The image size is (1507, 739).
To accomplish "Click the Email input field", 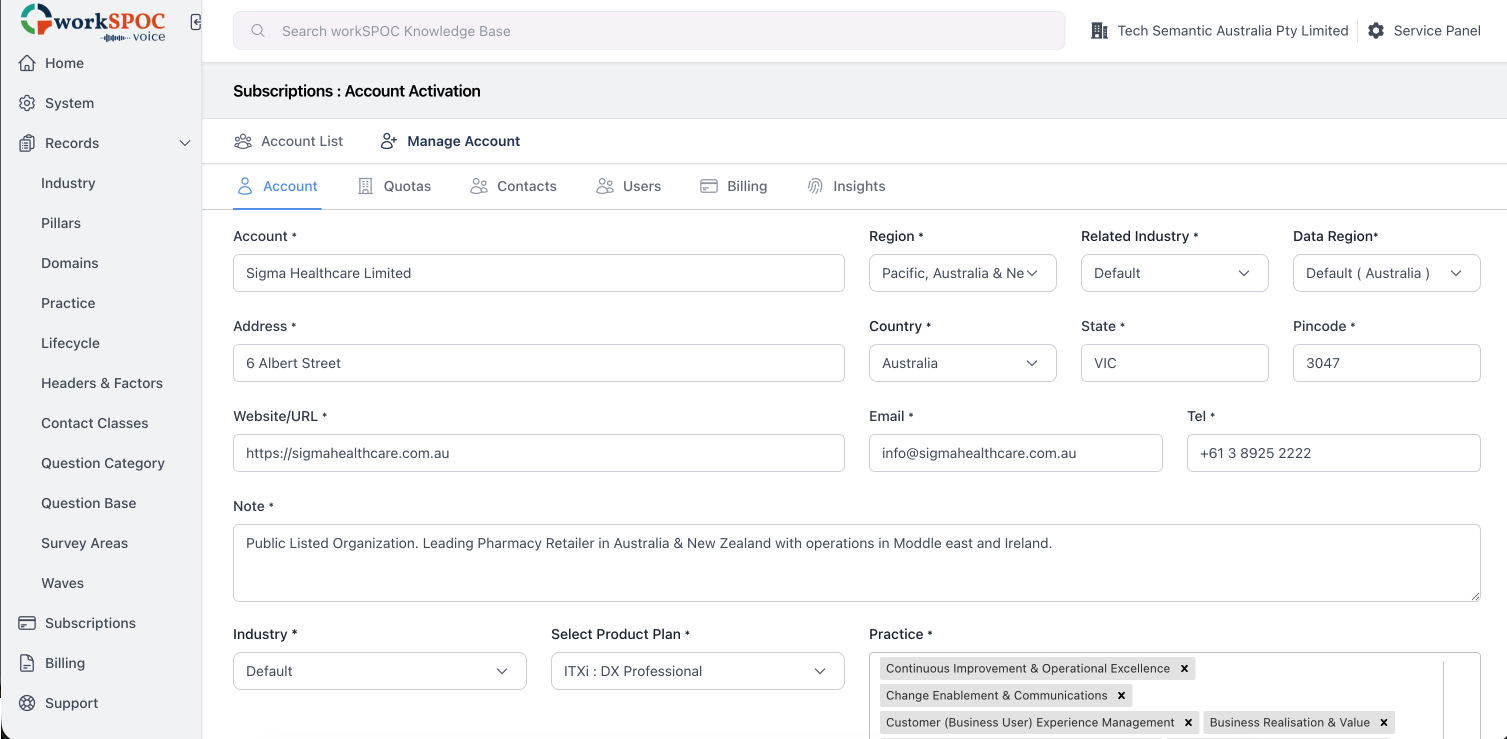I will (x=1016, y=453).
